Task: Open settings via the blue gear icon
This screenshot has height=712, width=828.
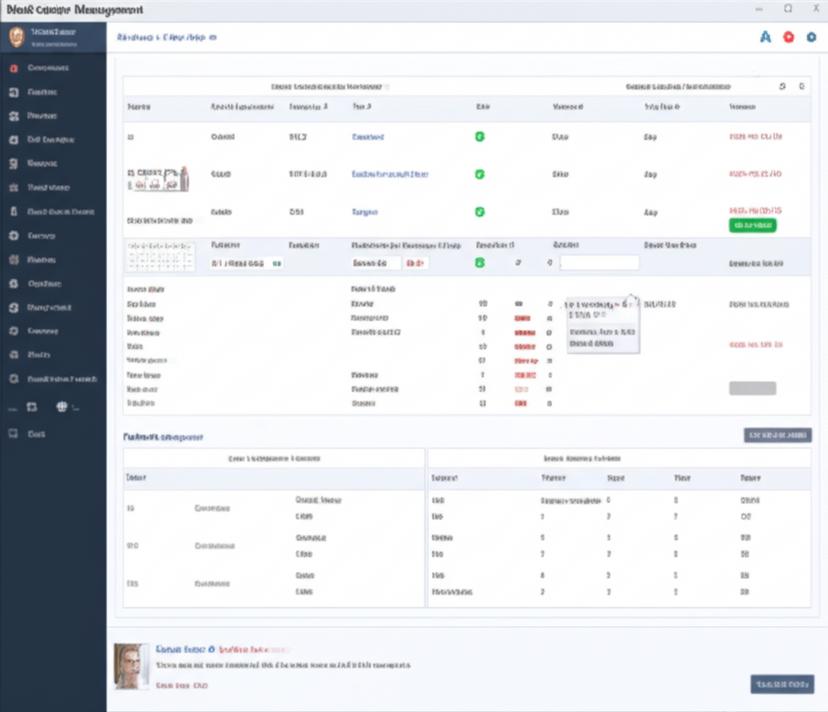Action: [811, 37]
